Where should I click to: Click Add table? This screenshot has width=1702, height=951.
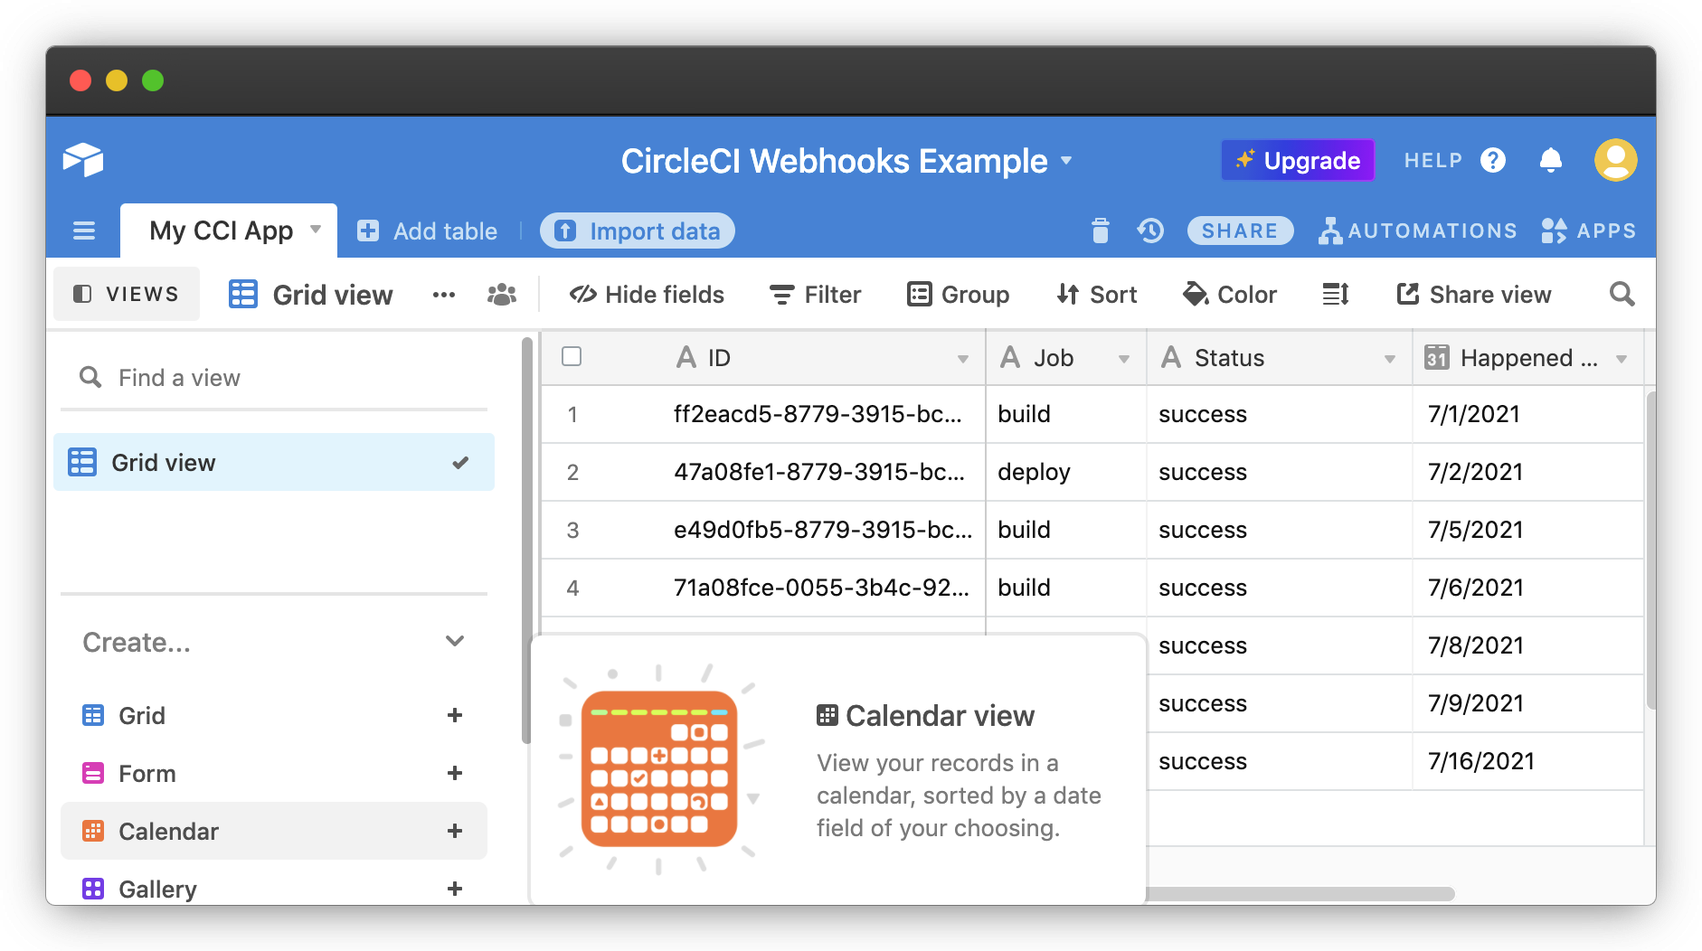coord(427,231)
